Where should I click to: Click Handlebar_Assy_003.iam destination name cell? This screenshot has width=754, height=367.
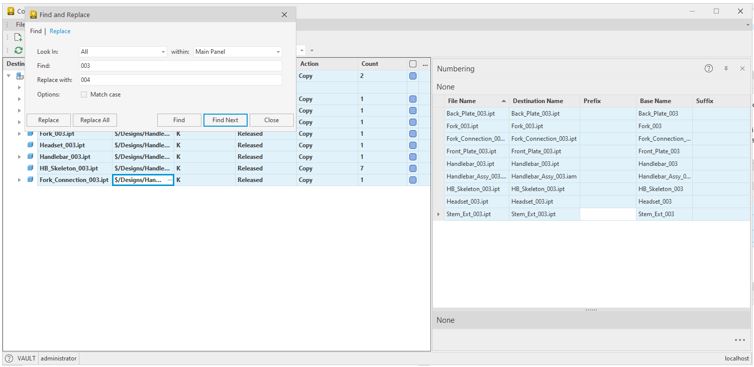pyautogui.click(x=544, y=177)
